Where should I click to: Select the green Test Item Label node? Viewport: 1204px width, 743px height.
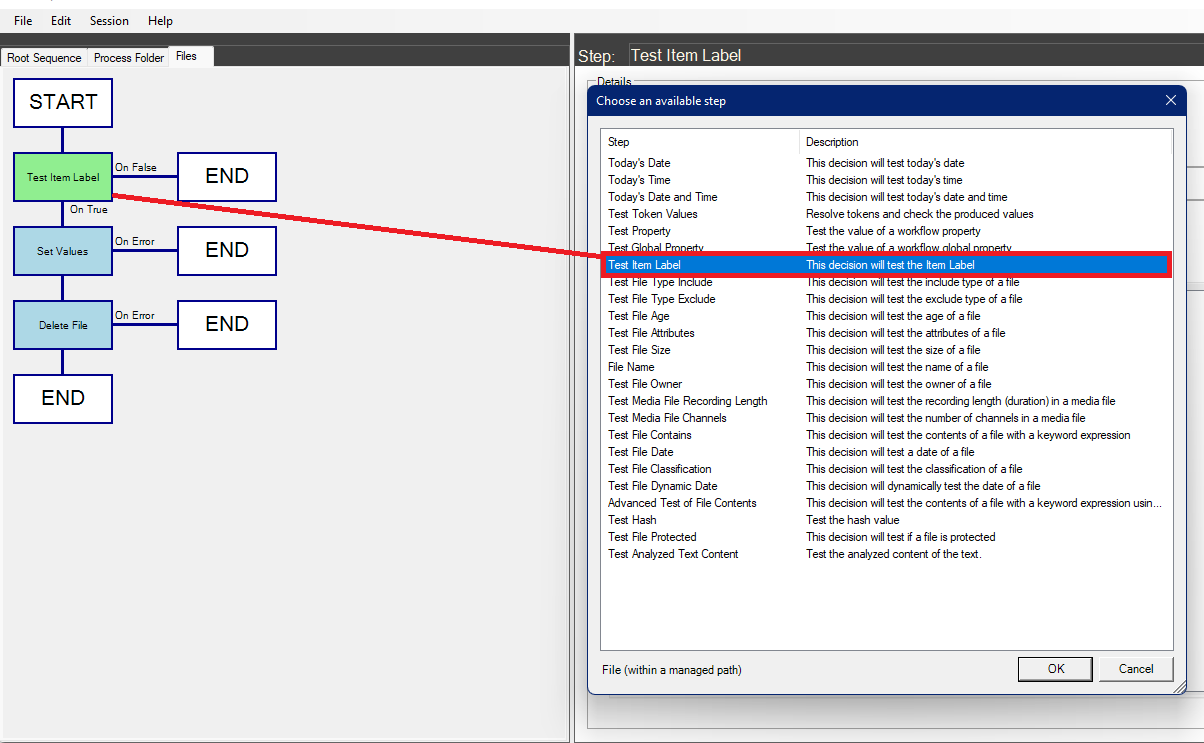tap(63, 177)
